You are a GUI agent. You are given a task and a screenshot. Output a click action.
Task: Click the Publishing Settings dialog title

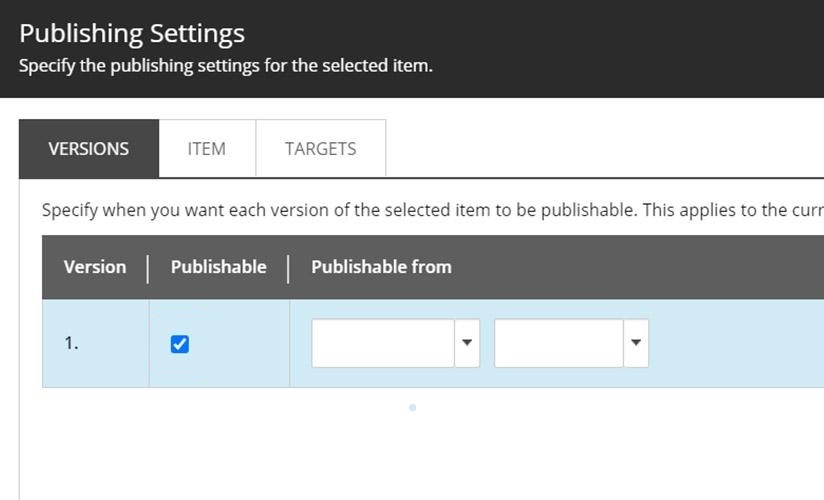132,33
